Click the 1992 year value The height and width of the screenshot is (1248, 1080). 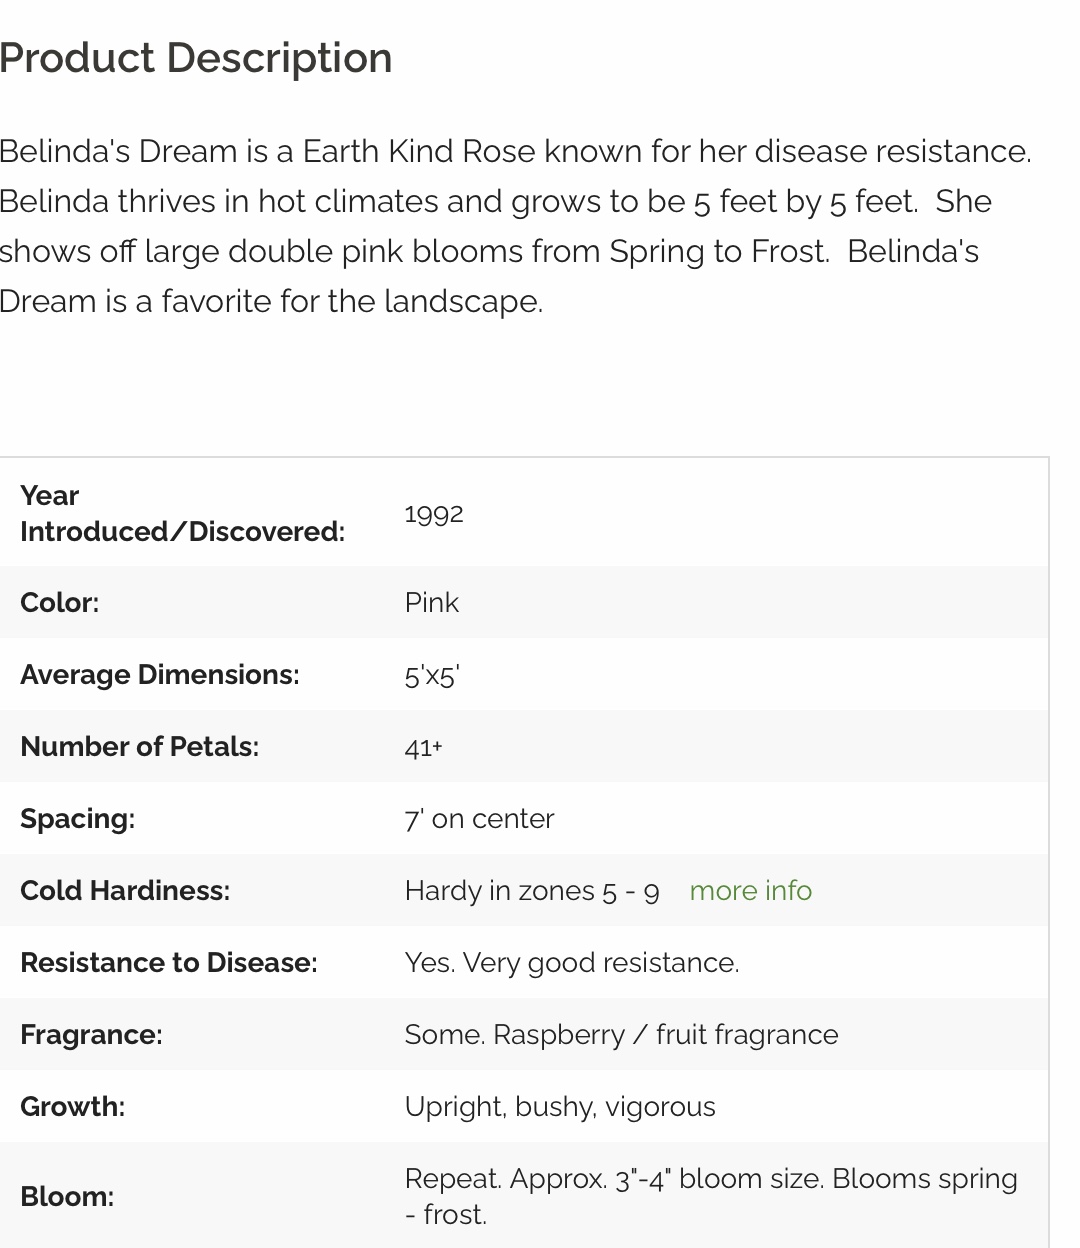(434, 513)
